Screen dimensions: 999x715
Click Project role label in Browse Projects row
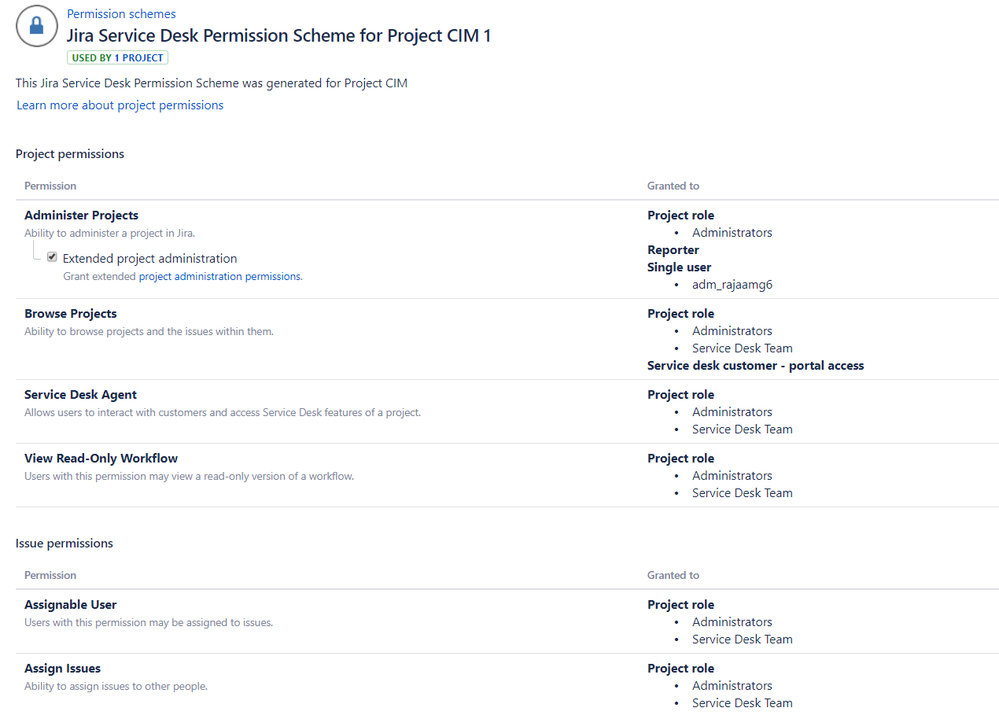click(680, 314)
